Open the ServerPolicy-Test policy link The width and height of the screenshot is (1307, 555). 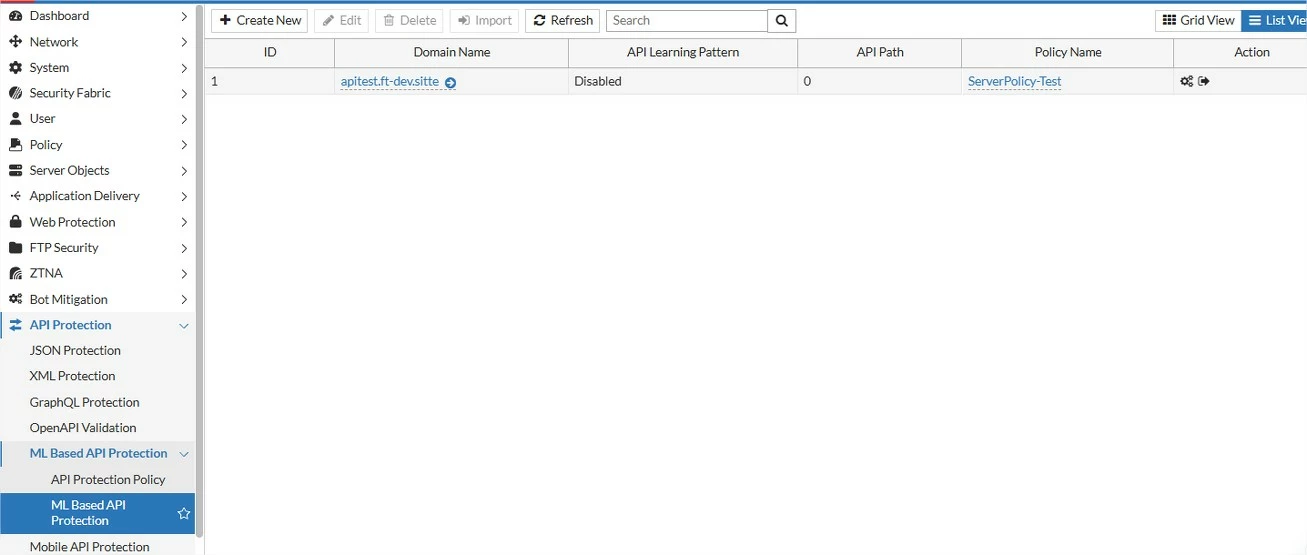[1015, 82]
